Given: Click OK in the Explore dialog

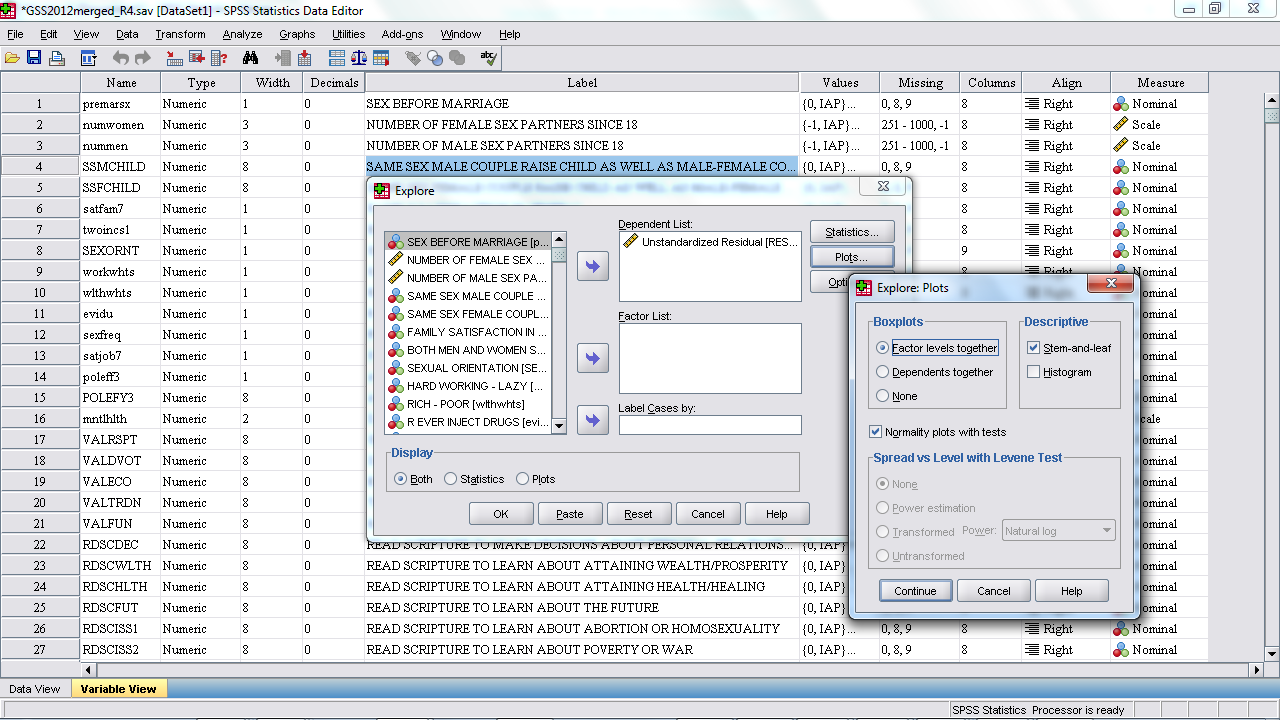Looking at the screenshot, I should point(501,514).
